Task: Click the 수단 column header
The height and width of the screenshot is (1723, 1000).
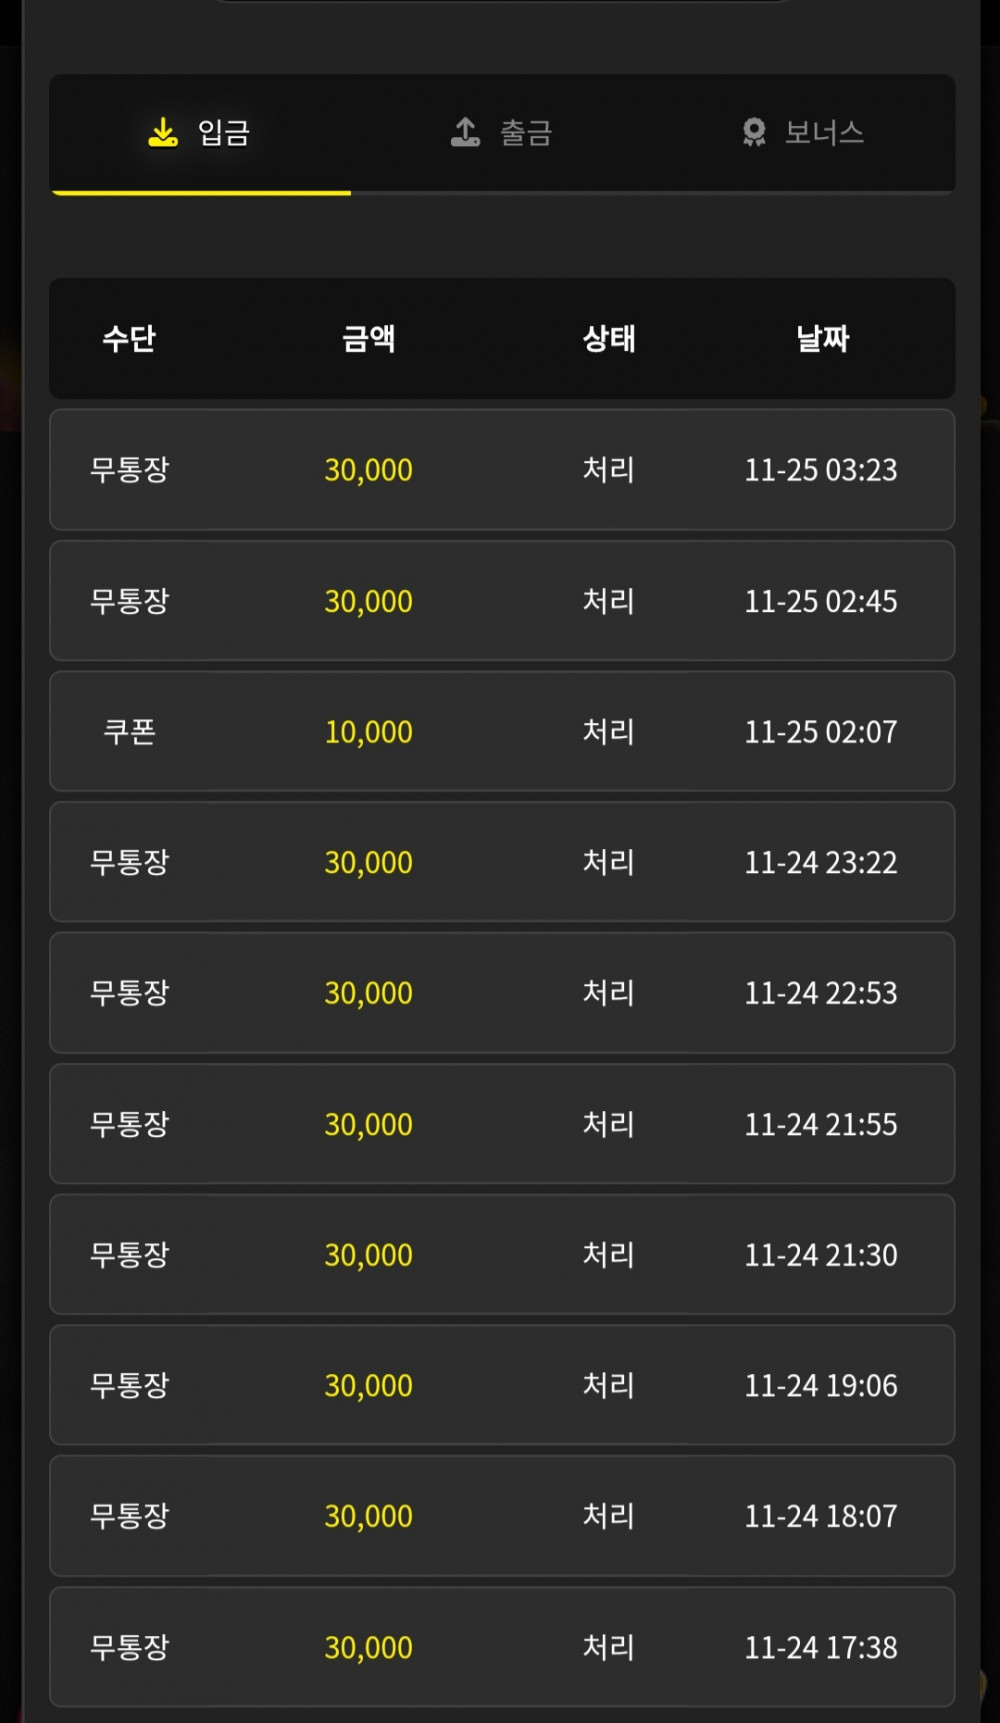Action: point(129,338)
